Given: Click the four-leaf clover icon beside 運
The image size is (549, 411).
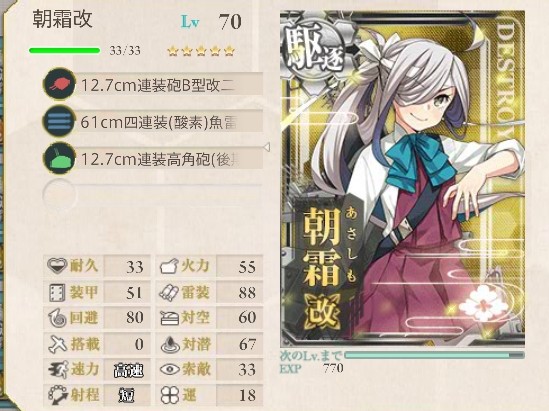Looking at the screenshot, I should pos(170,395).
